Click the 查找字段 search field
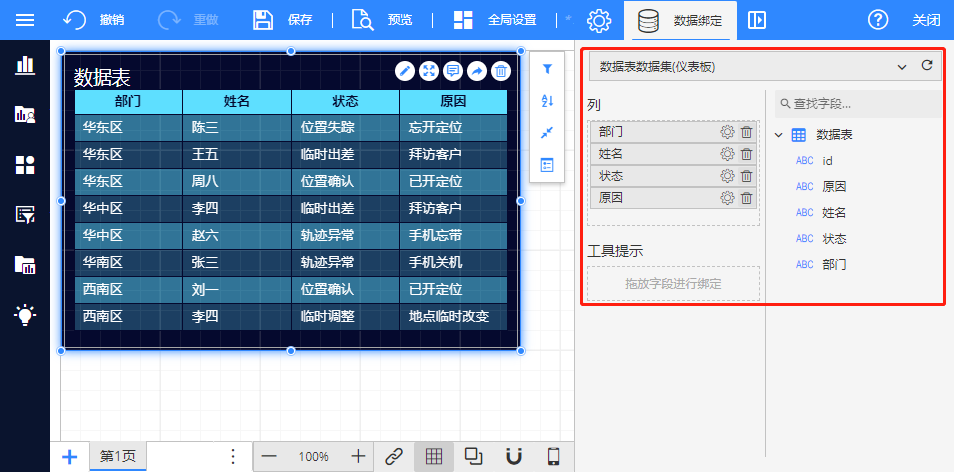954x472 pixels. click(x=862, y=104)
